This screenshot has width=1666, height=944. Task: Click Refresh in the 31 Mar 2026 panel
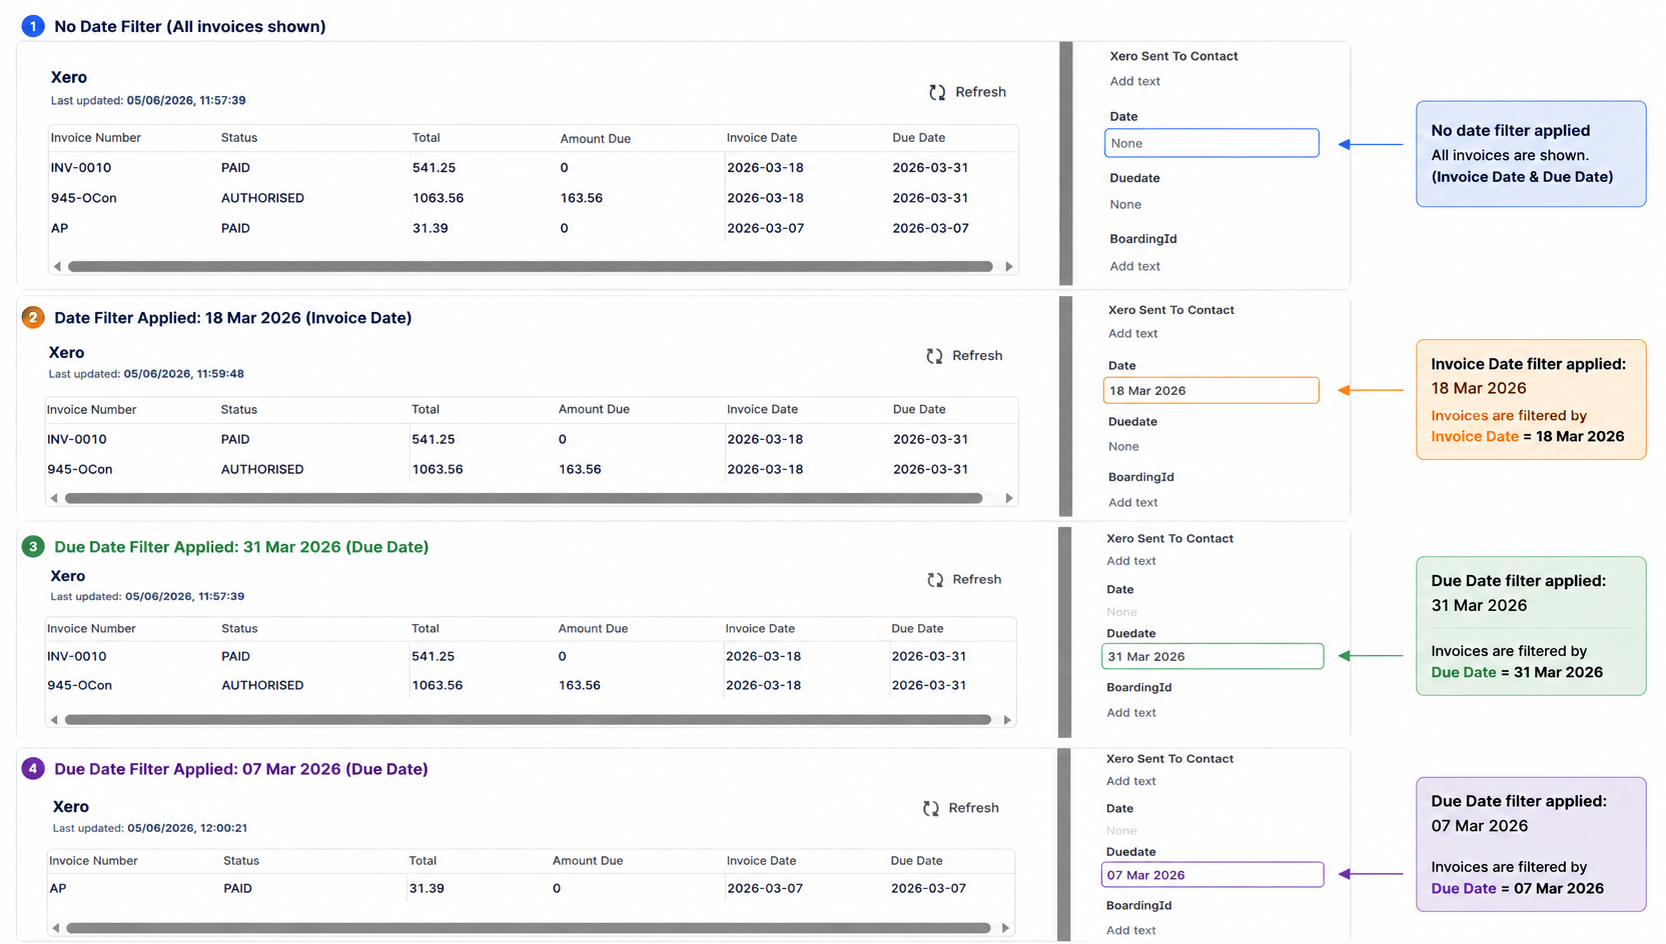tap(964, 580)
